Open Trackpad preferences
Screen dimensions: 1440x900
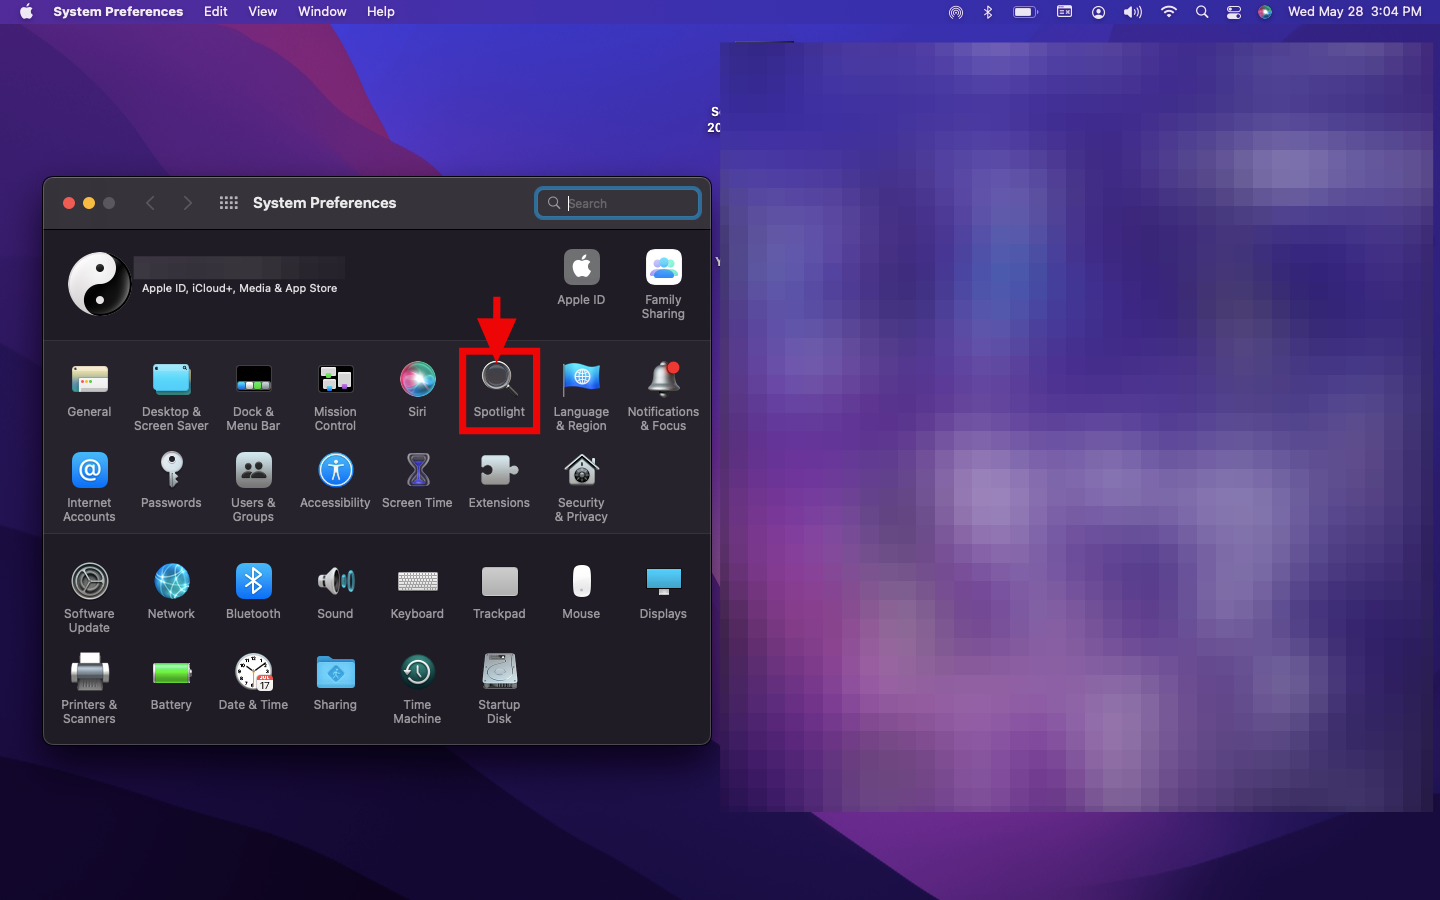point(499,593)
